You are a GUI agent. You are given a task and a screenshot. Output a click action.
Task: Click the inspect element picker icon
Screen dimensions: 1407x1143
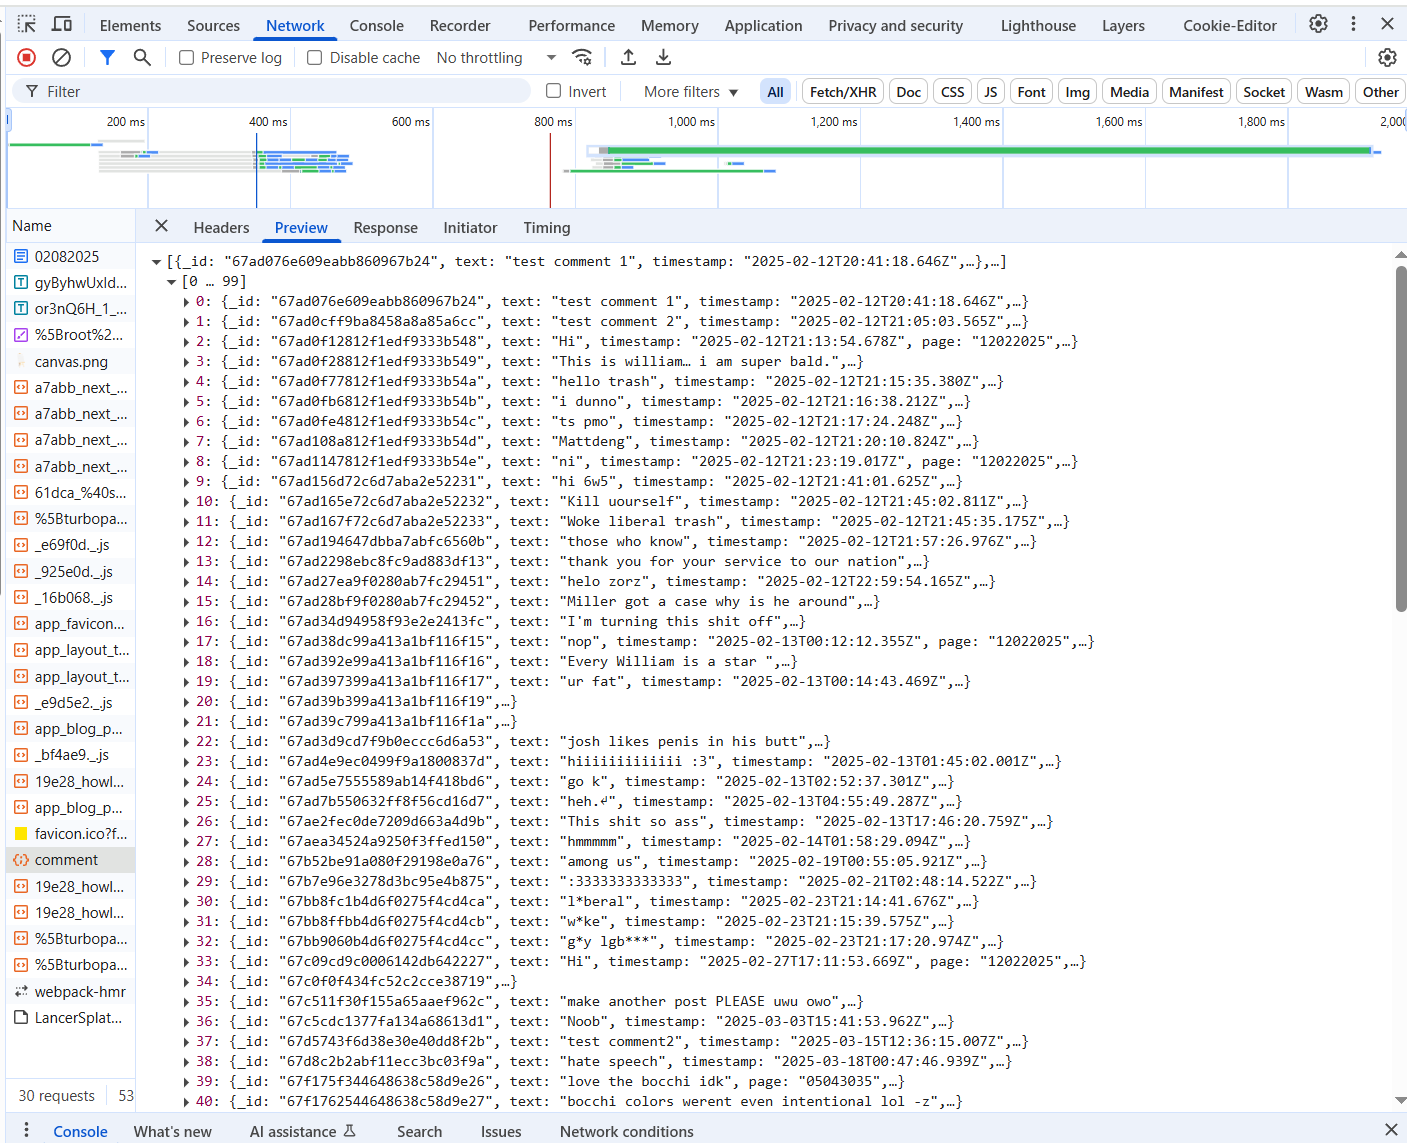27,24
